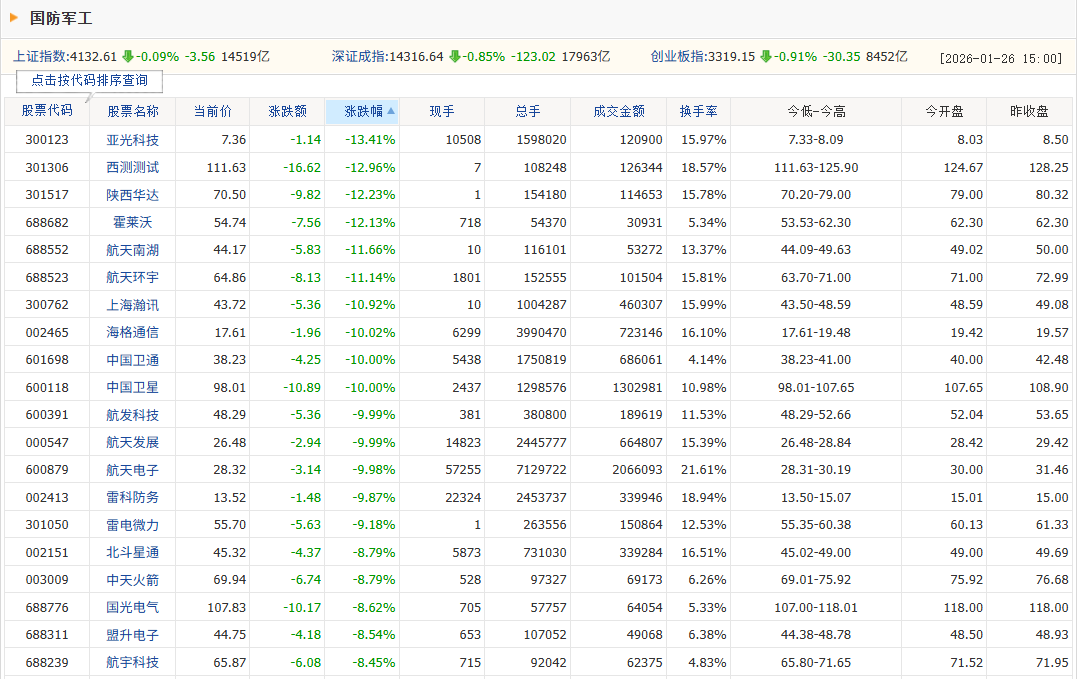Click stock code 688682

47,222
